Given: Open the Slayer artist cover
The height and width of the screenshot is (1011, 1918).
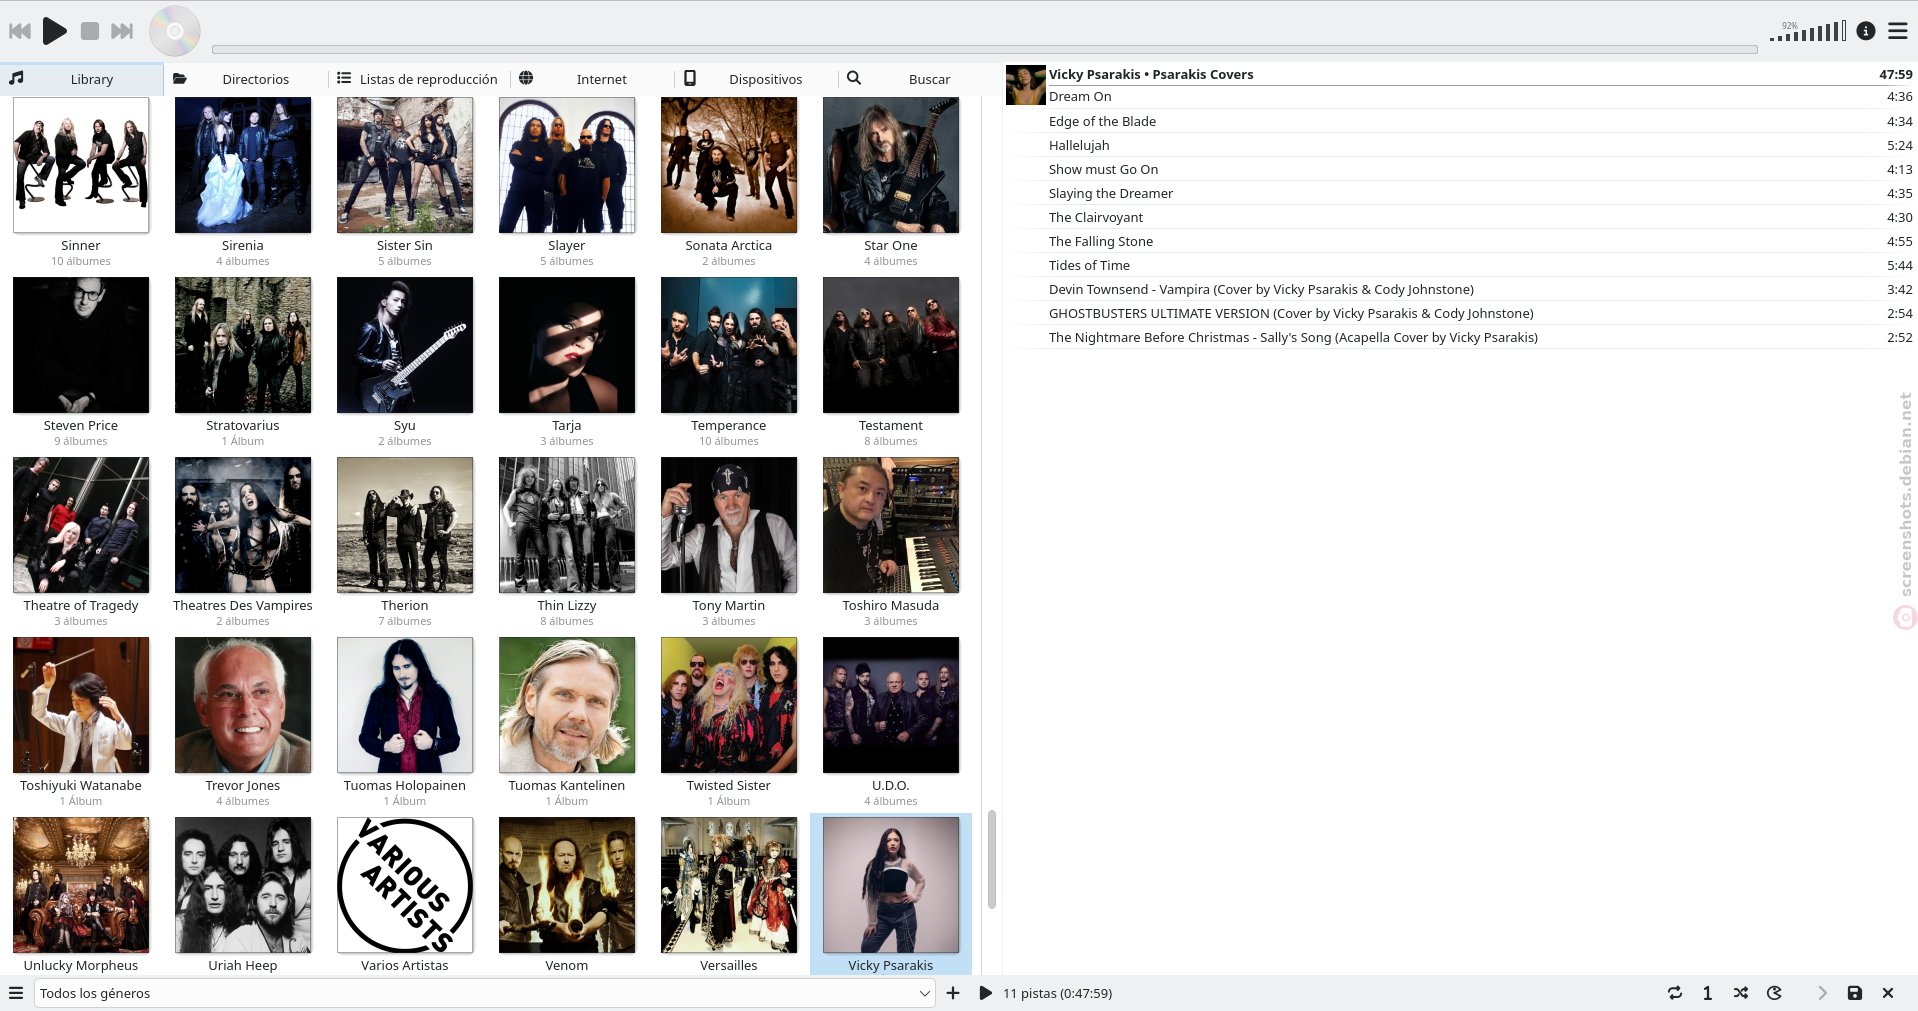Looking at the screenshot, I should pos(567,165).
